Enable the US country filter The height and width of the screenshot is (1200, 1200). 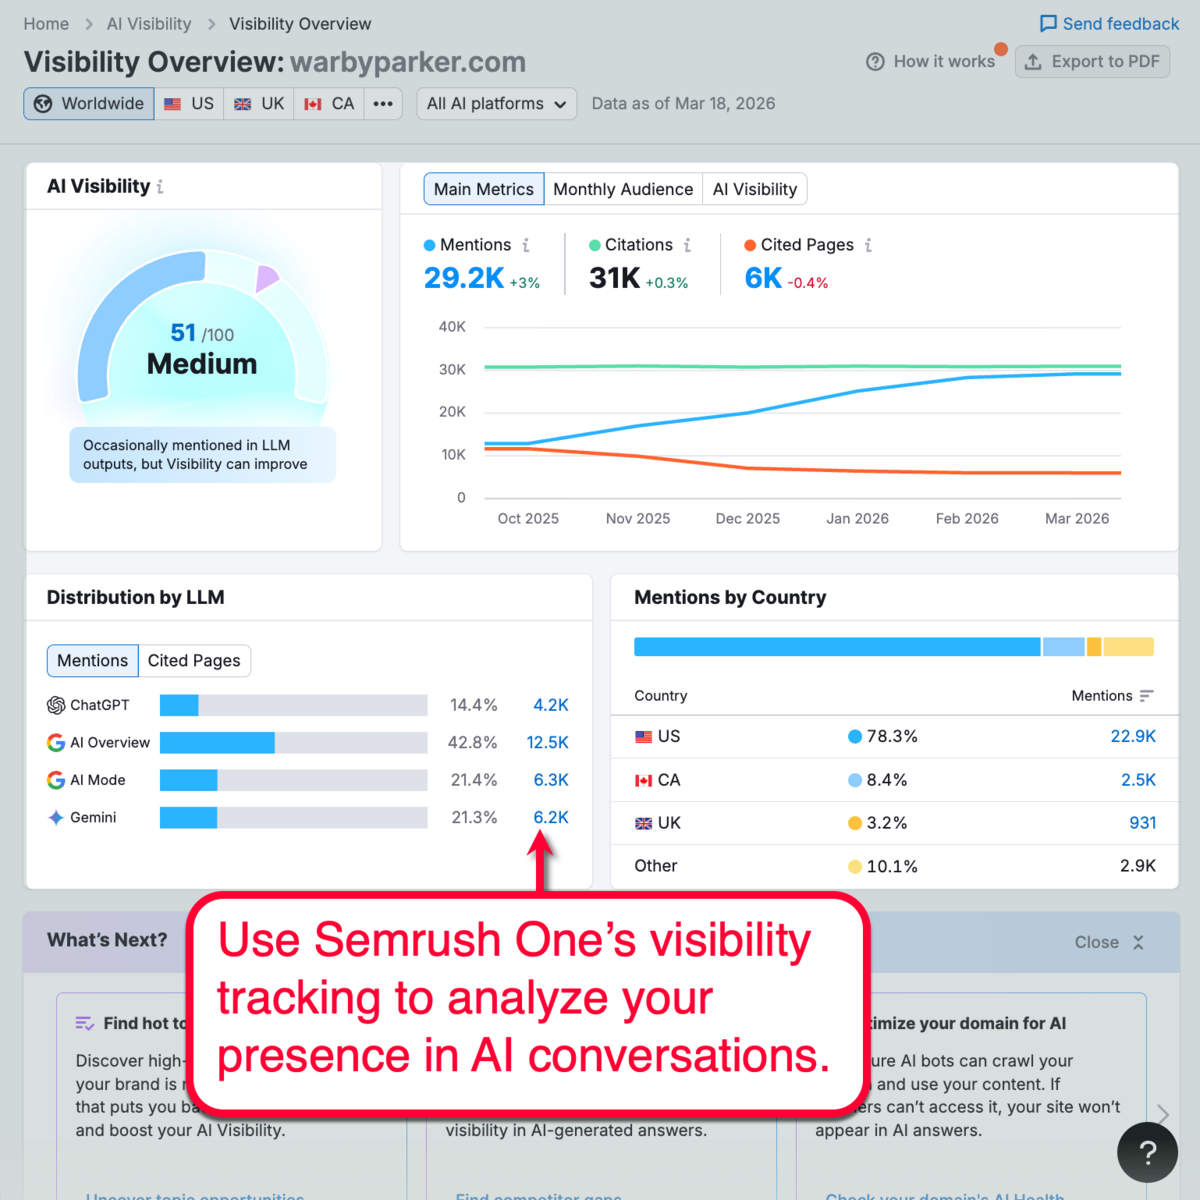188,103
